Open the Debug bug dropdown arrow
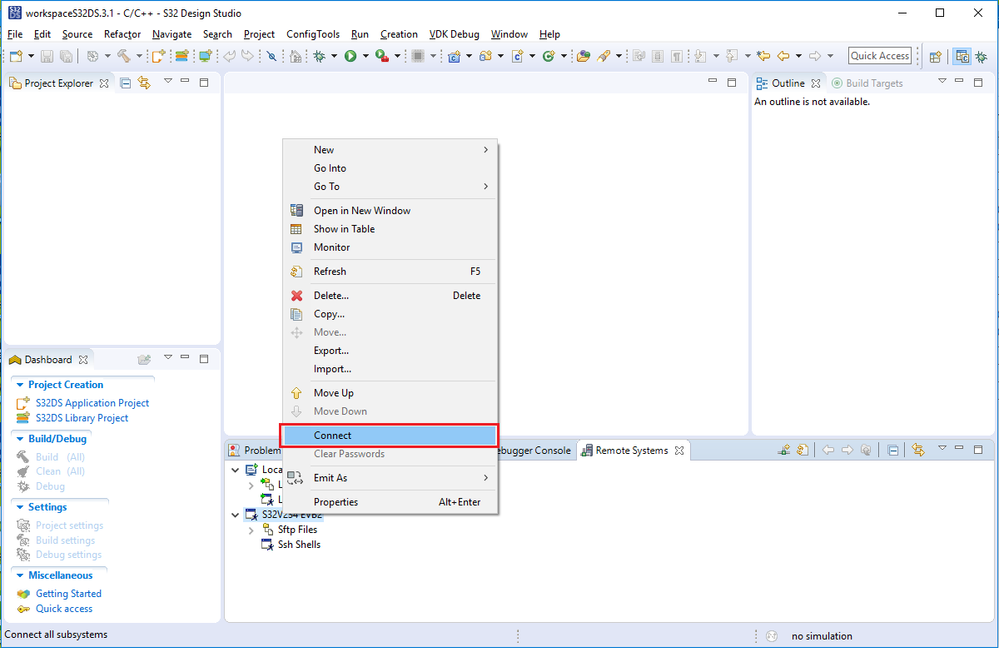Image resolution: width=999 pixels, height=648 pixels. click(x=334, y=56)
